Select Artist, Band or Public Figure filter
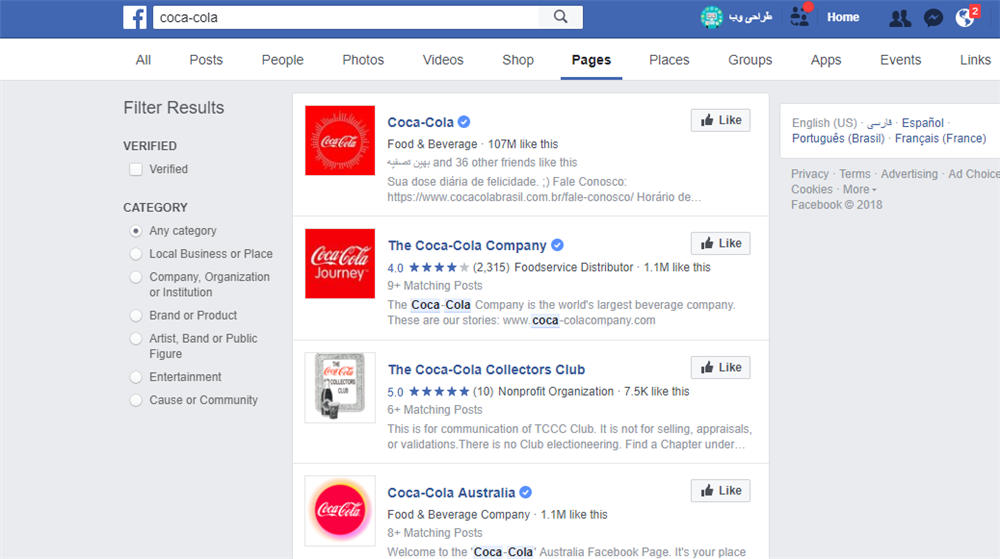The height and width of the screenshot is (559, 1000). point(136,338)
